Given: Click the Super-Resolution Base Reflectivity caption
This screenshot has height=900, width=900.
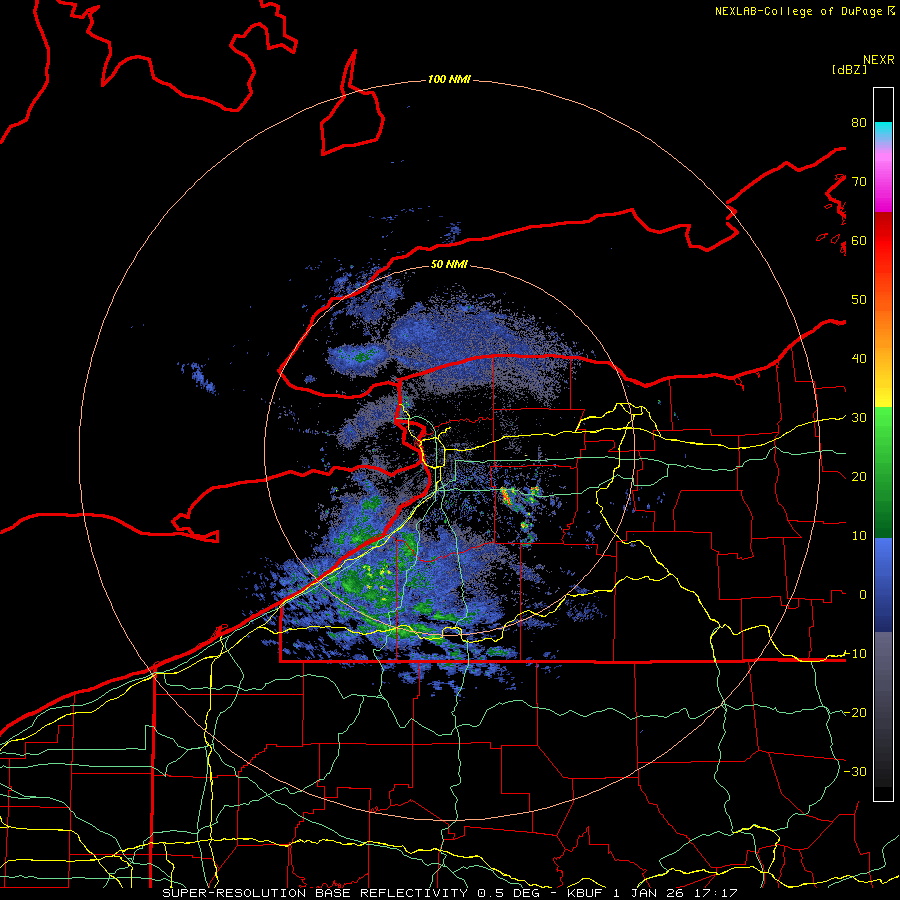Looking at the screenshot, I should (314, 893).
